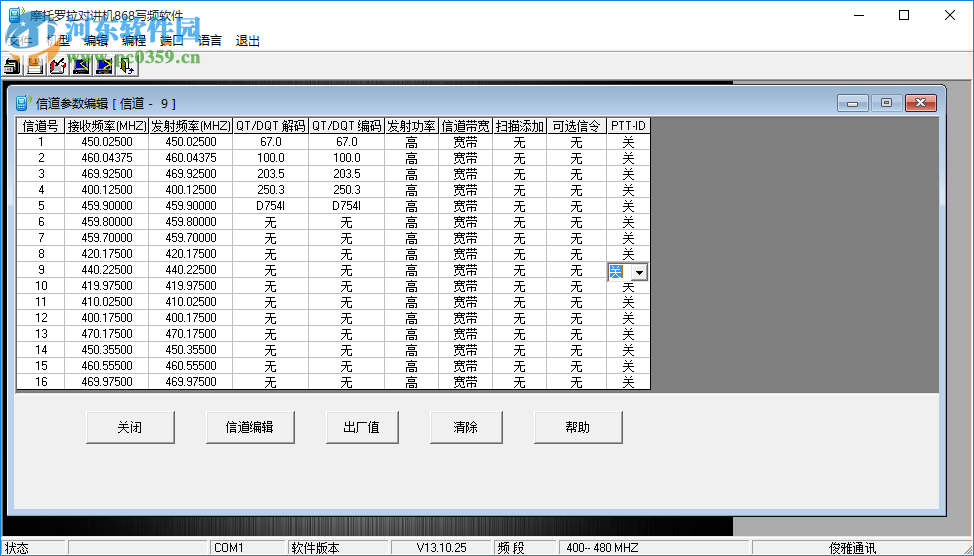
Task: Click the channel editor window's title icon
Action: click(x=24, y=103)
